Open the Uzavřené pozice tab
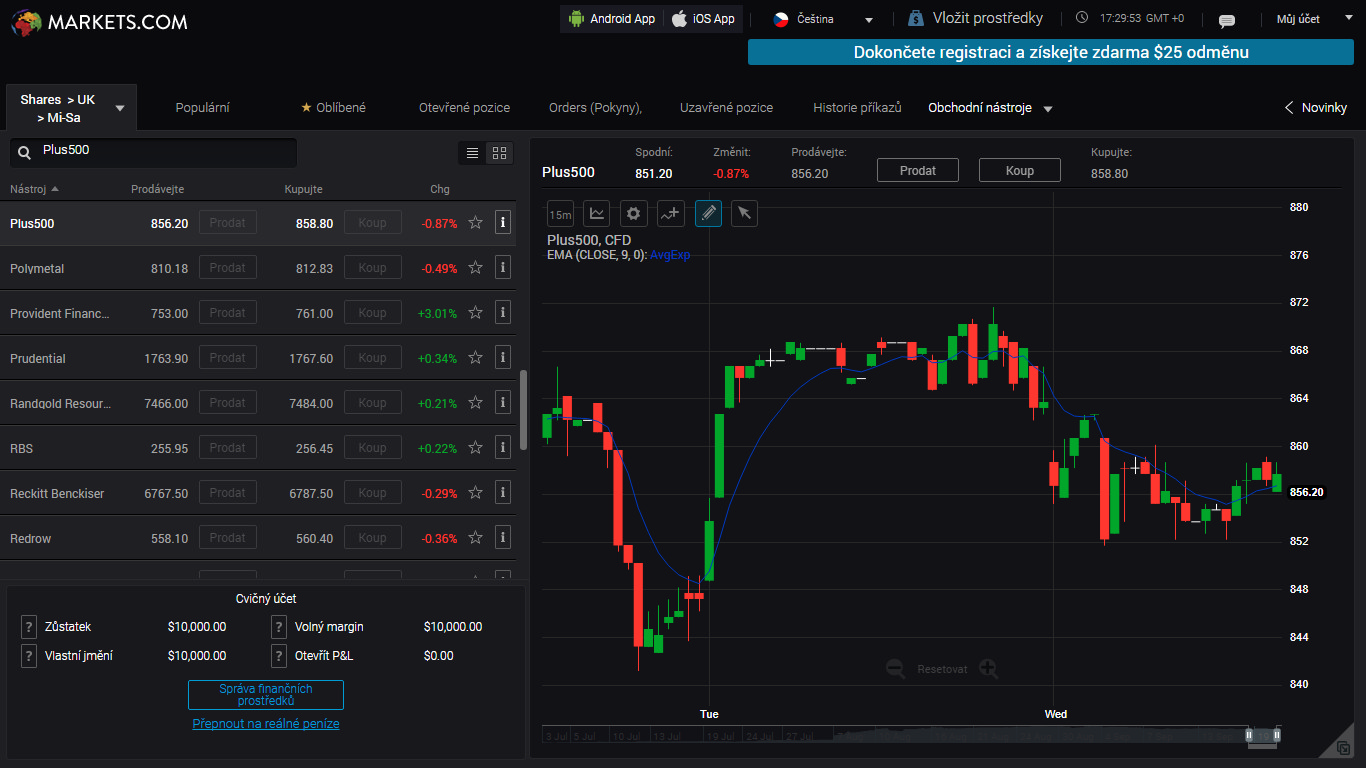1366x768 pixels. click(x=726, y=108)
